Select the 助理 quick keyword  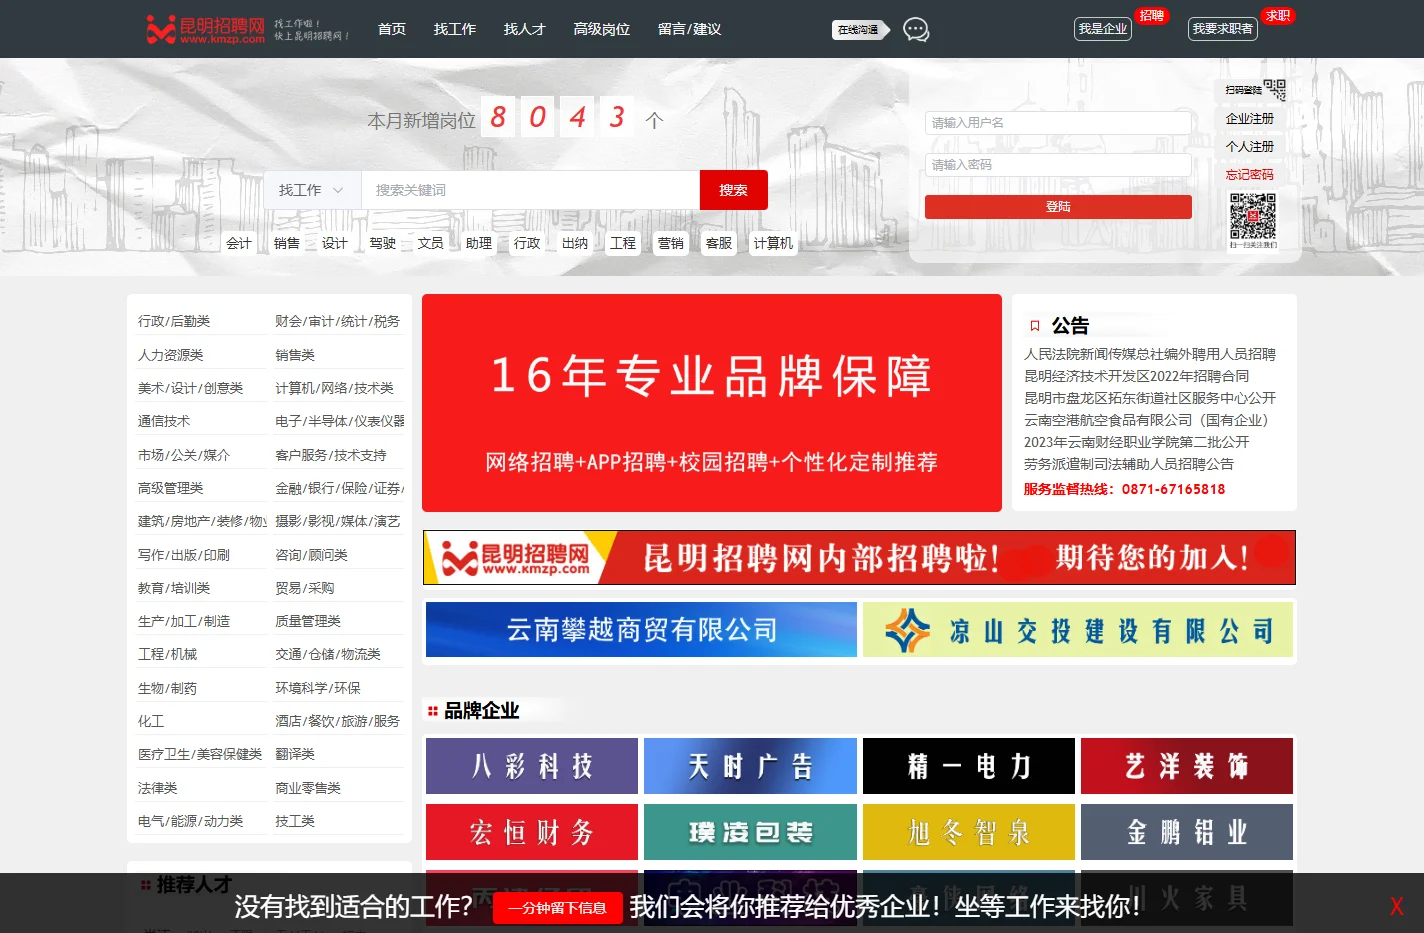(479, 243)
